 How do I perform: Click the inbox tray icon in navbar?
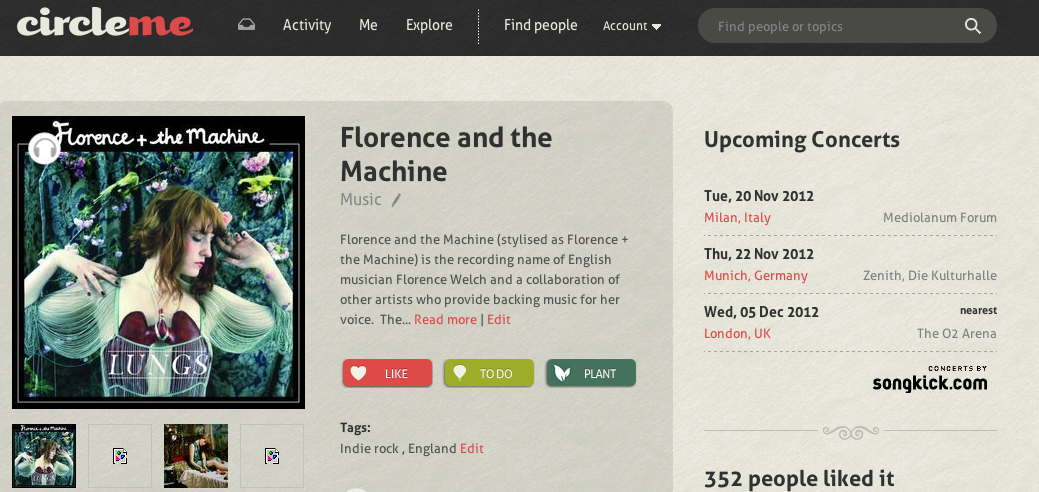coord(246,25)
